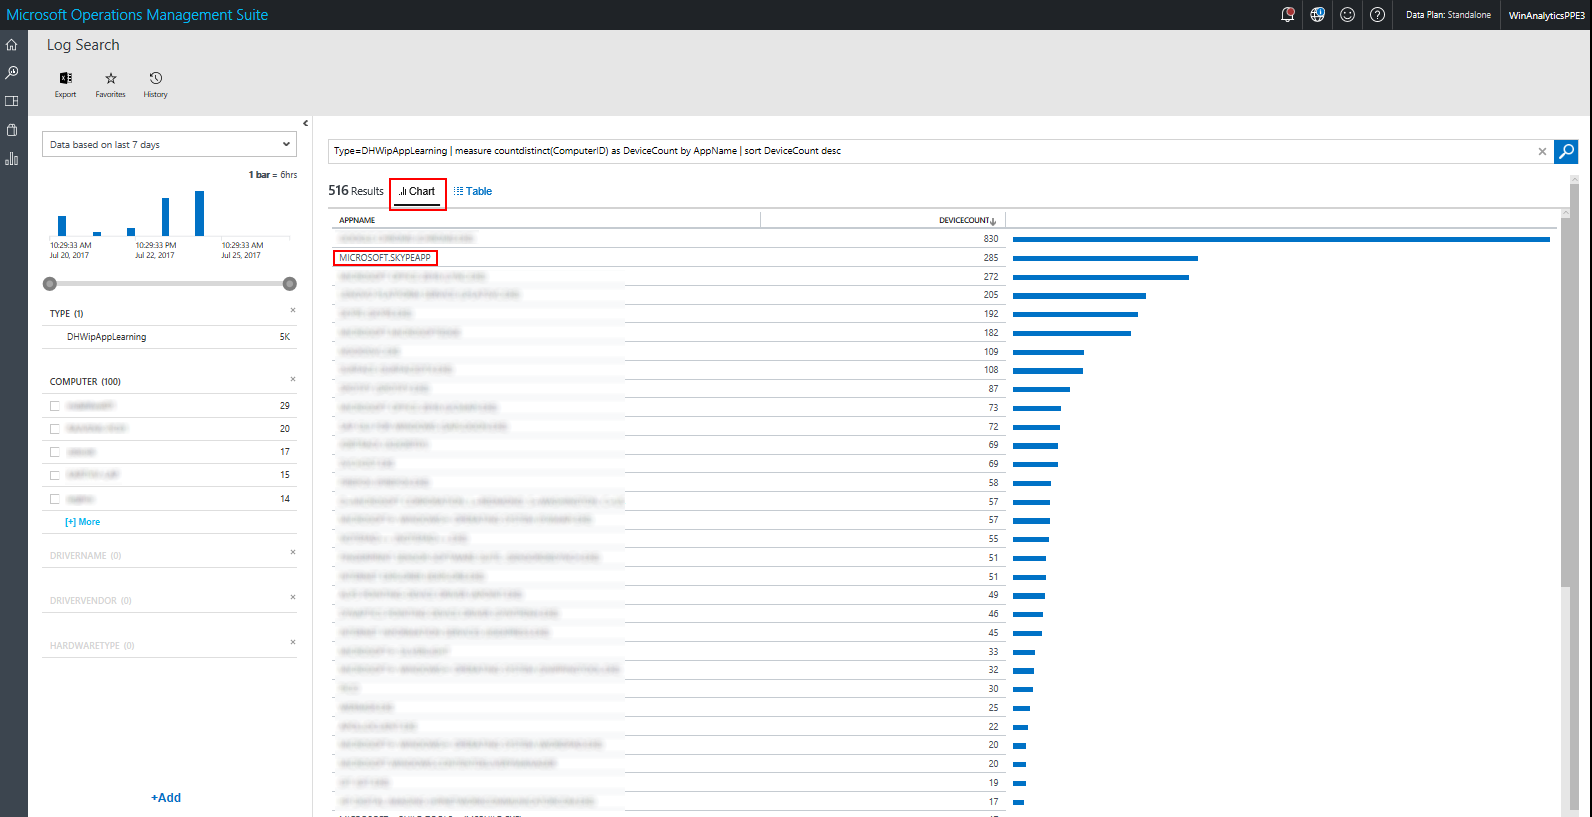Tick the computer checkbox with count 17

point(55,452)
